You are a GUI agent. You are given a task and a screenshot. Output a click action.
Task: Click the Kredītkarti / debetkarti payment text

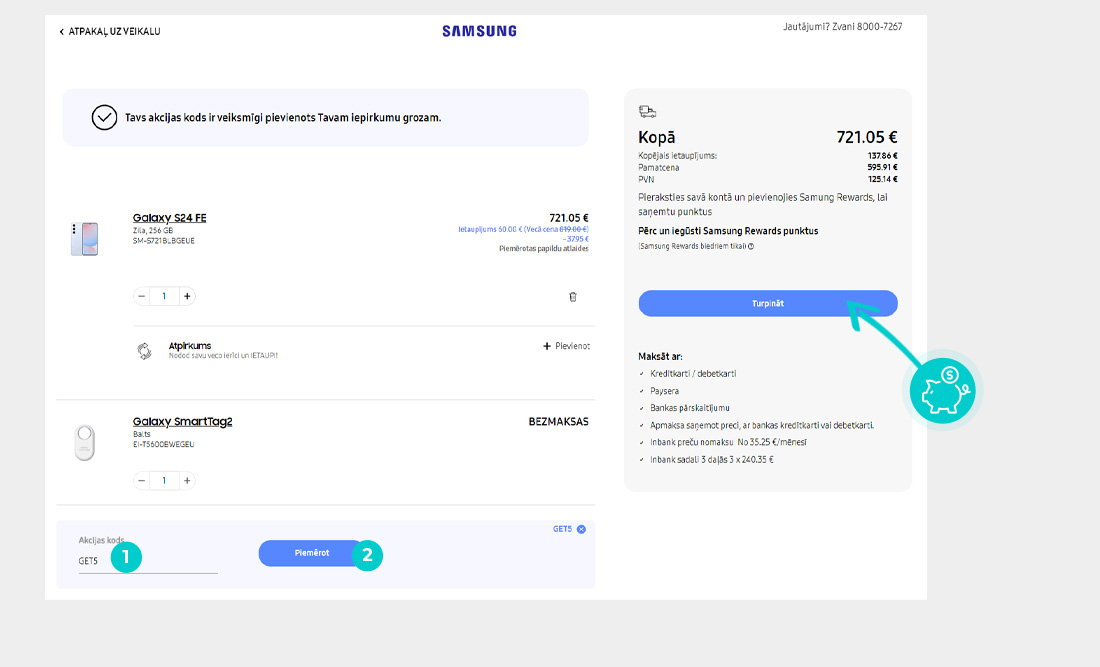point(693,374)
